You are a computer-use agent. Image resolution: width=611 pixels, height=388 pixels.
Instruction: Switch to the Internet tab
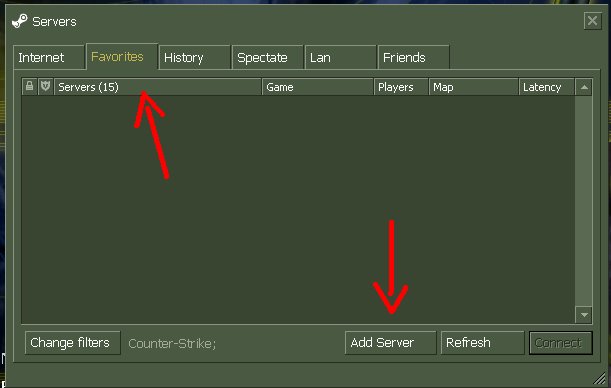tap(49, 58)
